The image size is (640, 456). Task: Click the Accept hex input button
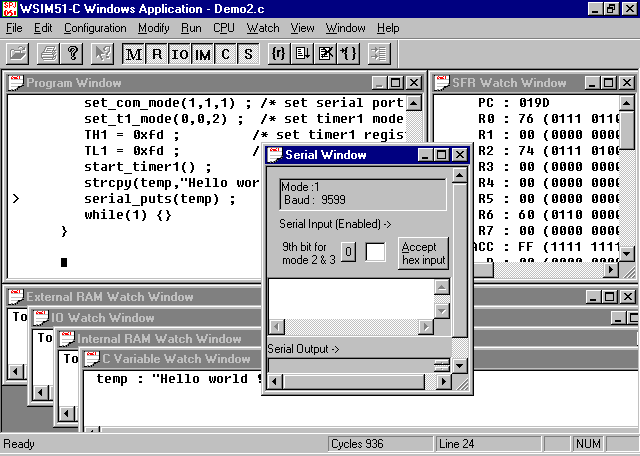tap(423, 253)
